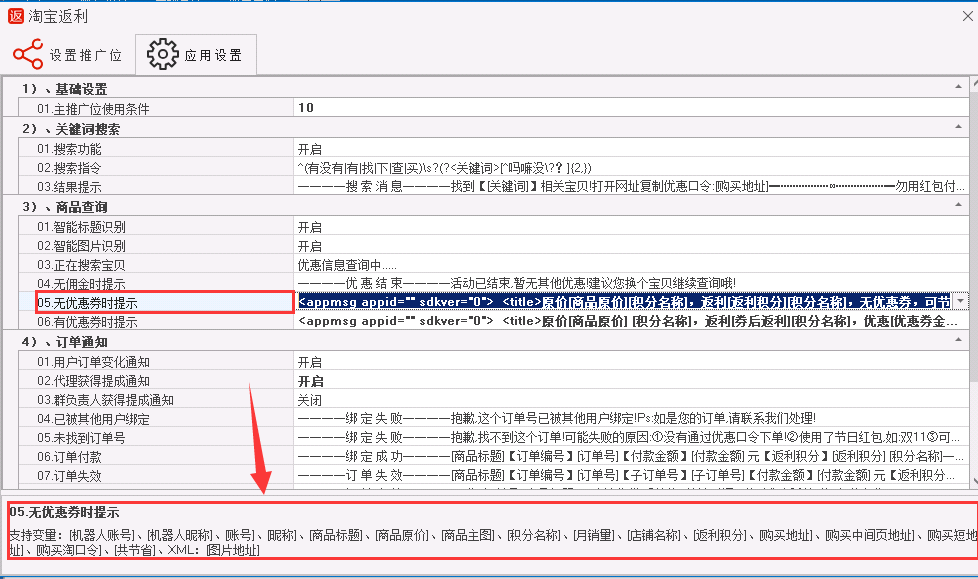Click scrollbar down arrow of the settings list
Screen dimensions: 978x579
(x=974, y=481)
